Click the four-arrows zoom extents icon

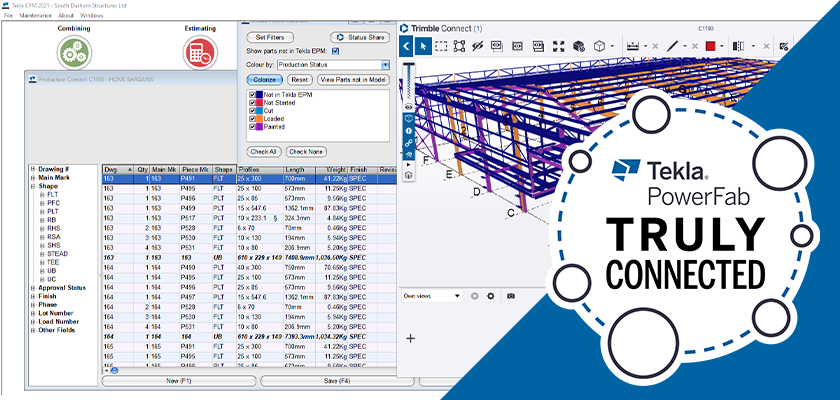[558, 46]
